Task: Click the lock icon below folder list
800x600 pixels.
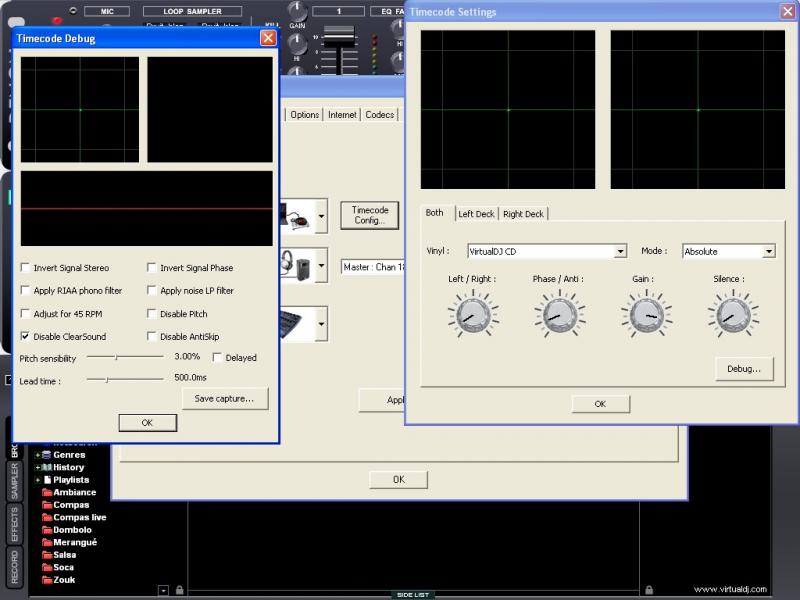Action: pyautogui.click(x=180, y=590)
